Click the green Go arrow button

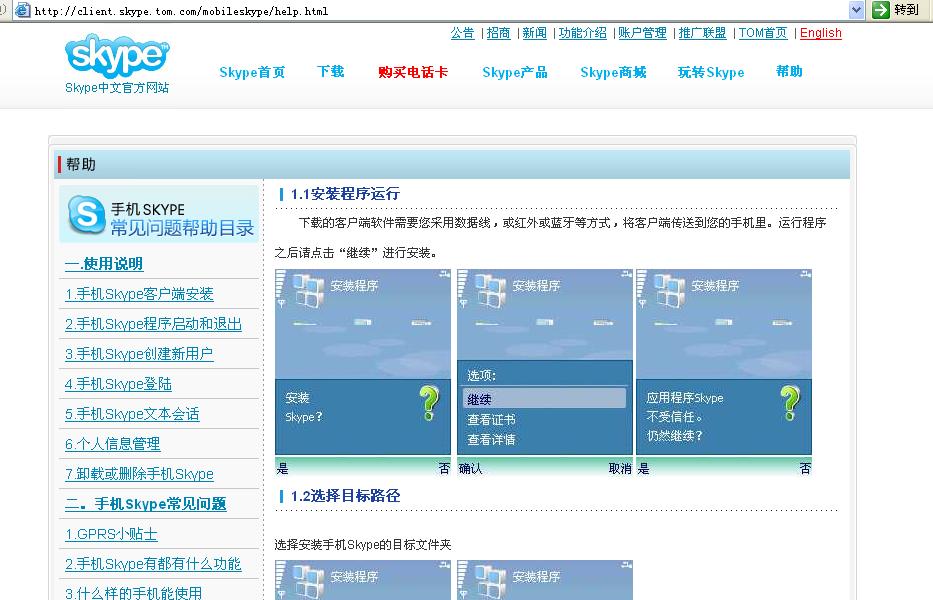pyautogui.click(x=881, y=10)
